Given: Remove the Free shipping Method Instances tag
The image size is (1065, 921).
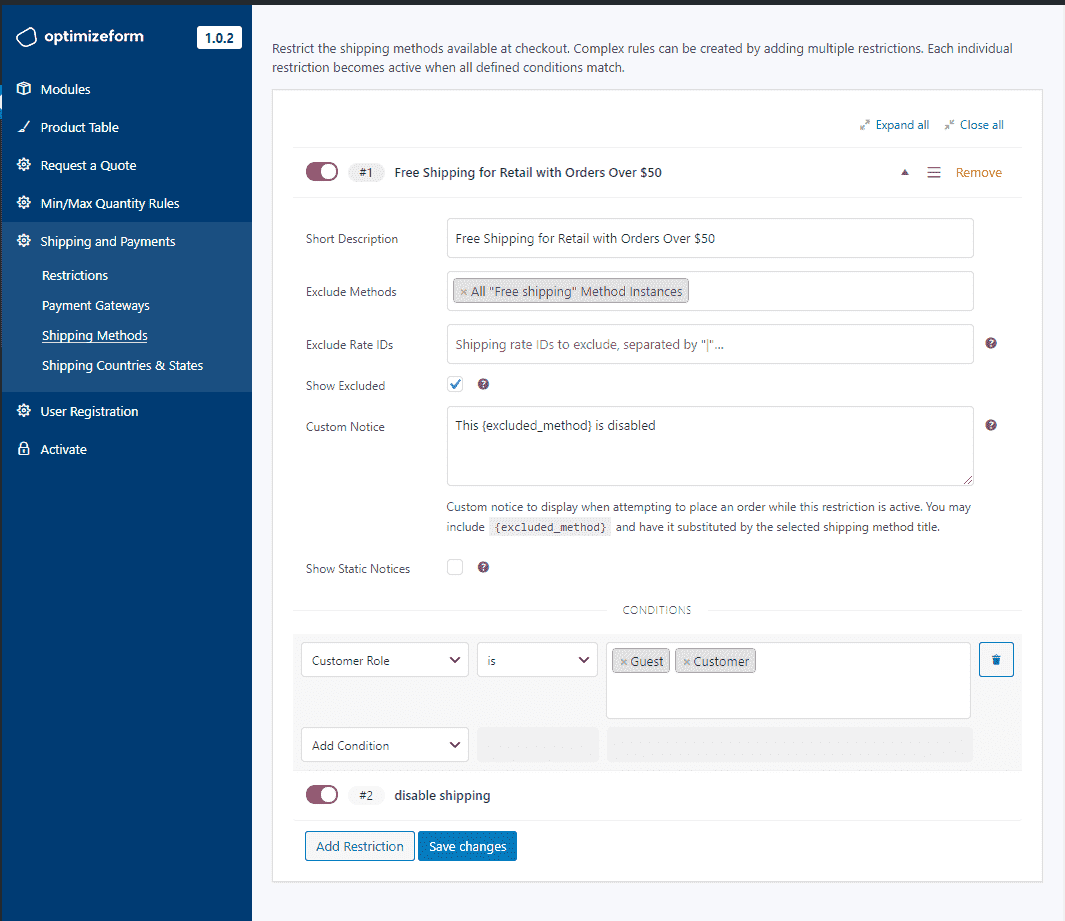Looking at the screenshot, I should (464, 291).
